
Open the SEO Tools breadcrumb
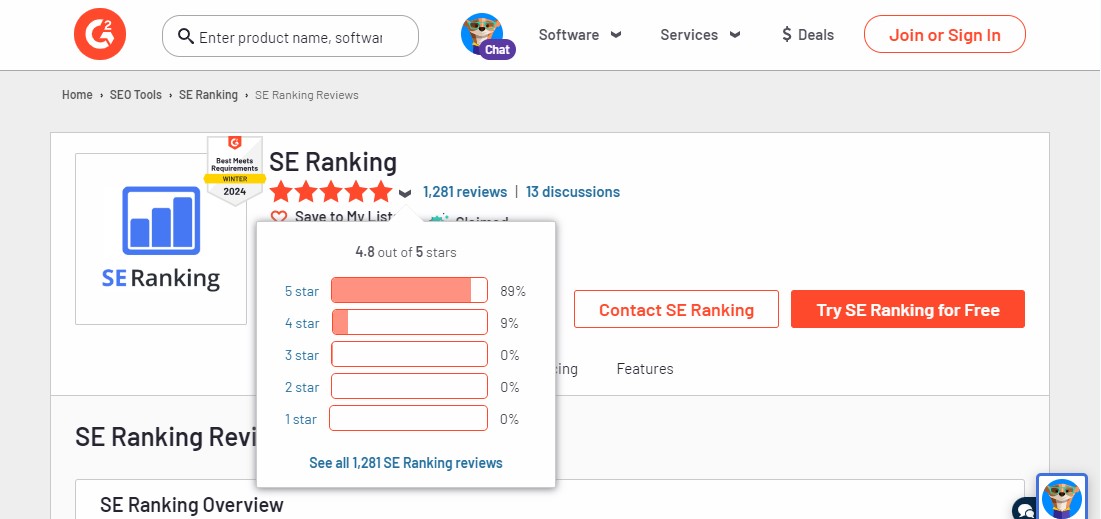(x=136, y=95)
